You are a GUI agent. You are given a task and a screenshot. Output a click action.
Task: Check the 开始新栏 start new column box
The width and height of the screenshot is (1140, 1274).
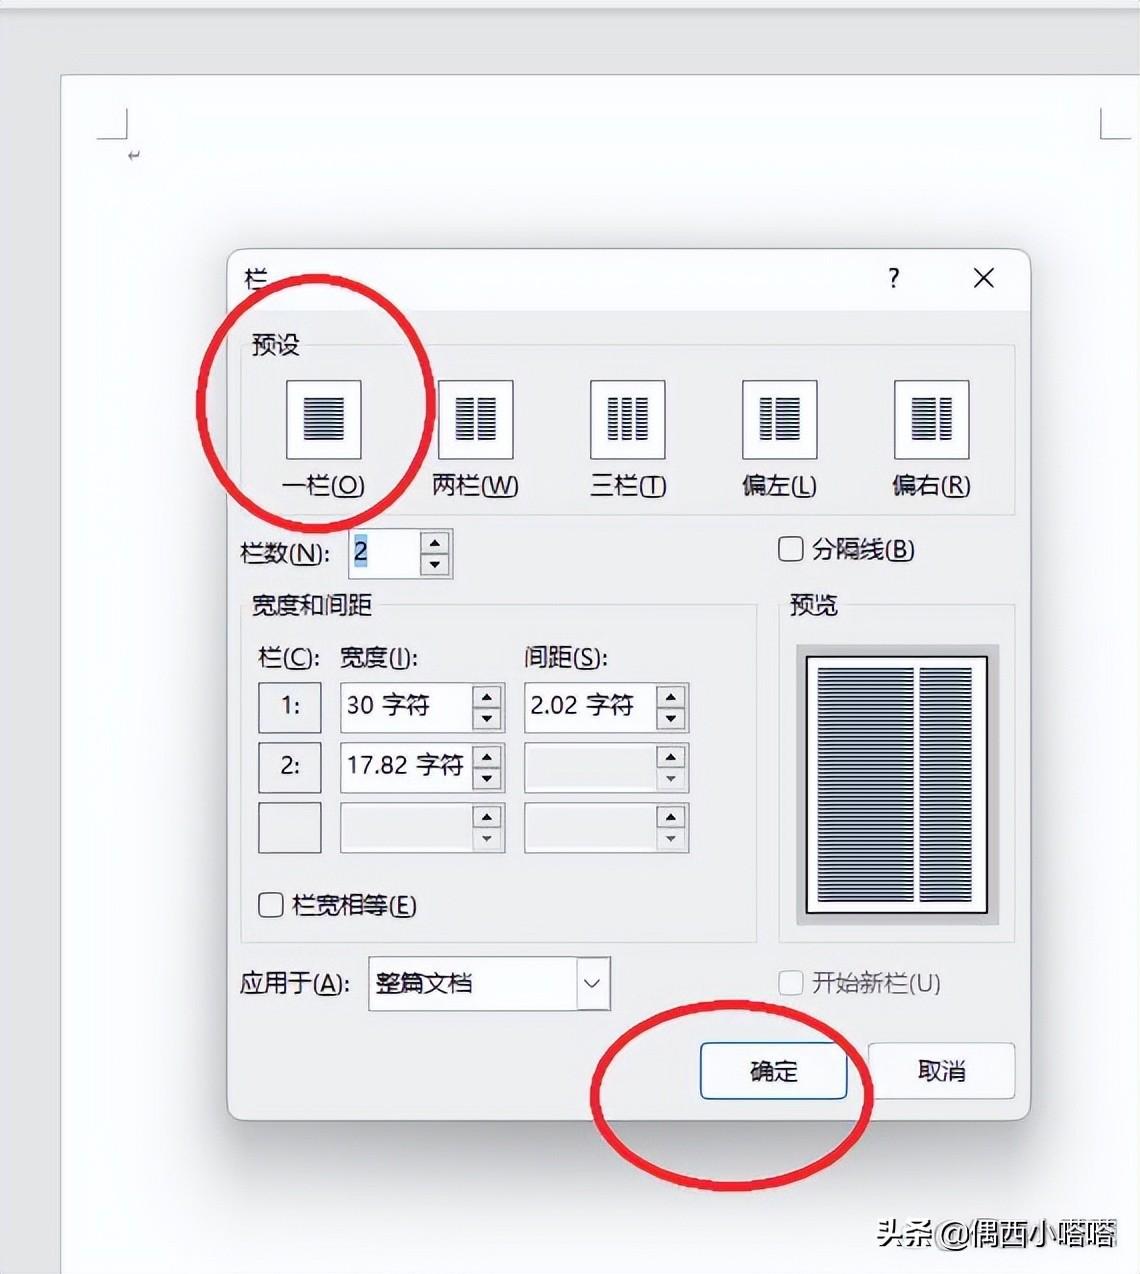pyautogui.click(x=790, y=983)
